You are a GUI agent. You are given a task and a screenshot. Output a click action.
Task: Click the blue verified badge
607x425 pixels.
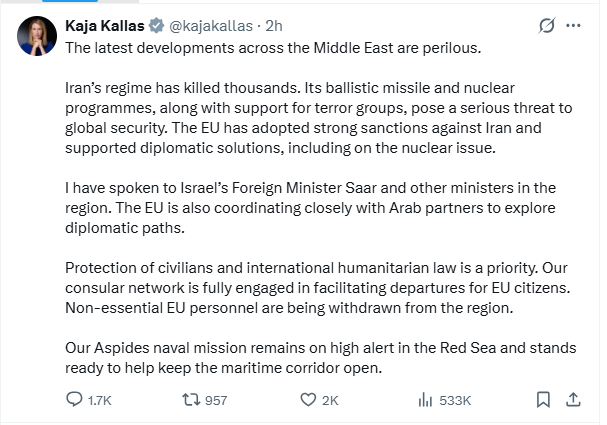(156, 23)
